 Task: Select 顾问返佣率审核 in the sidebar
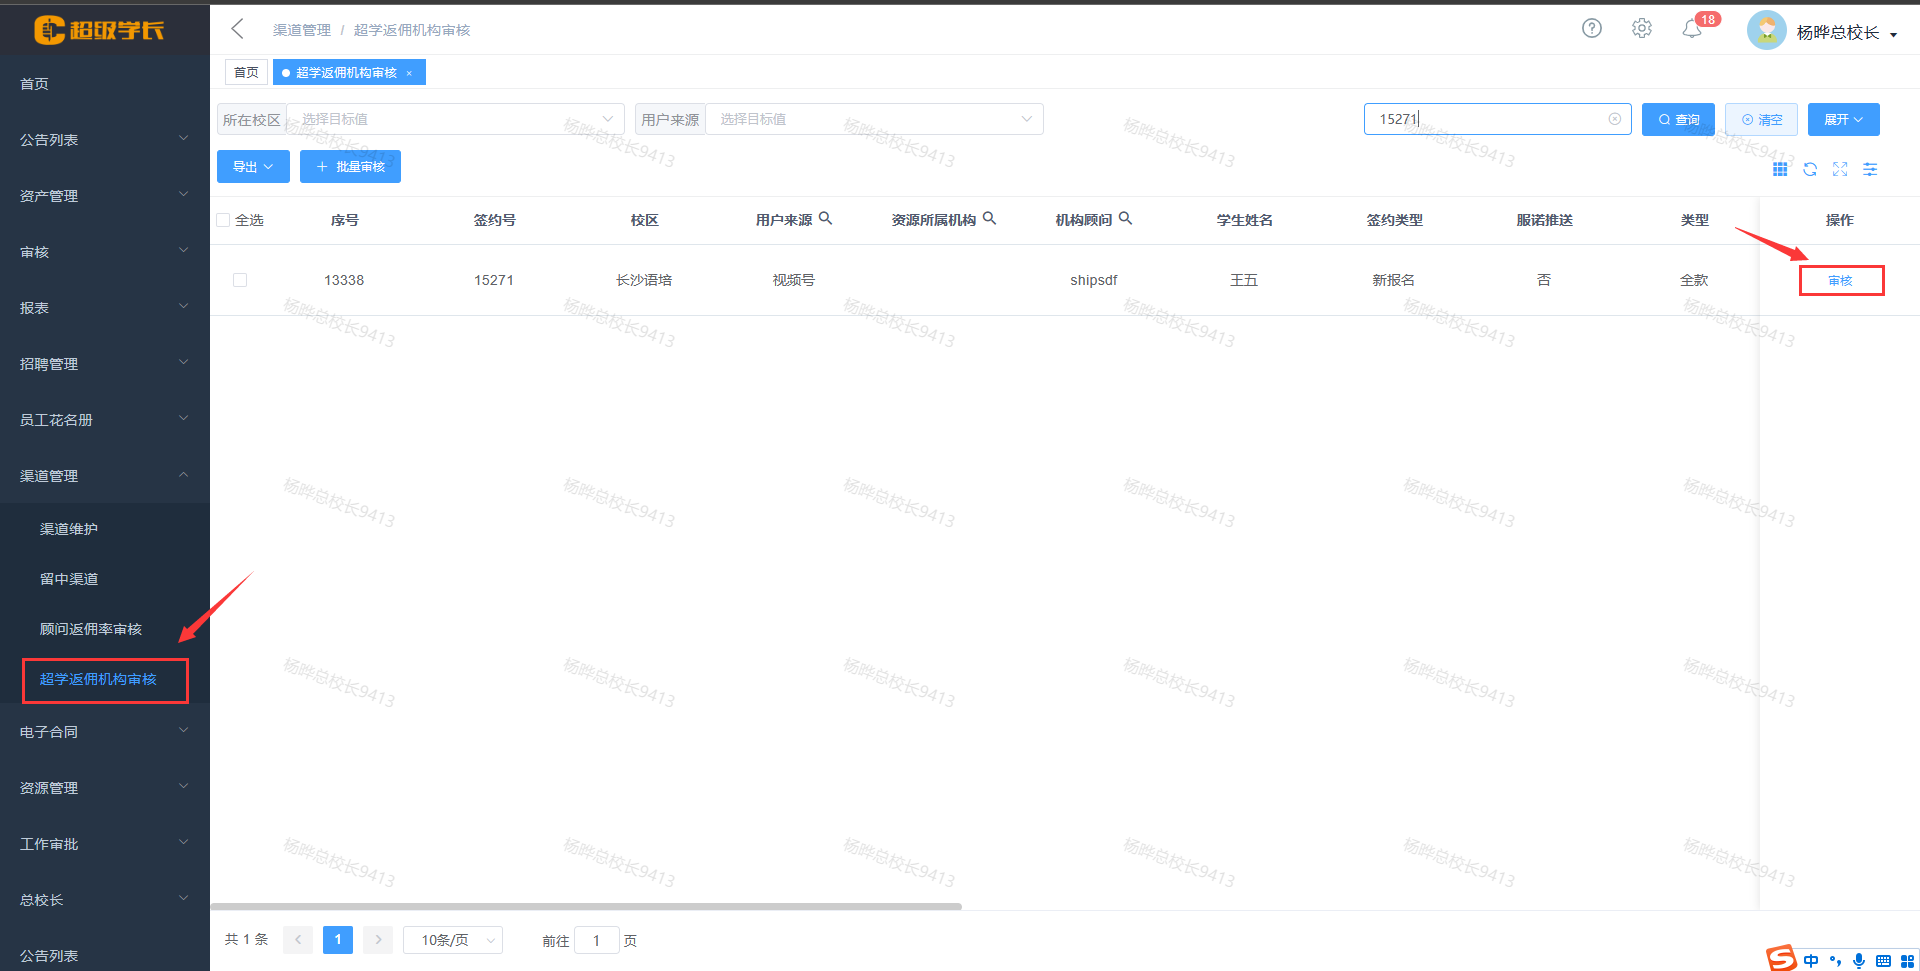[91, 629]
